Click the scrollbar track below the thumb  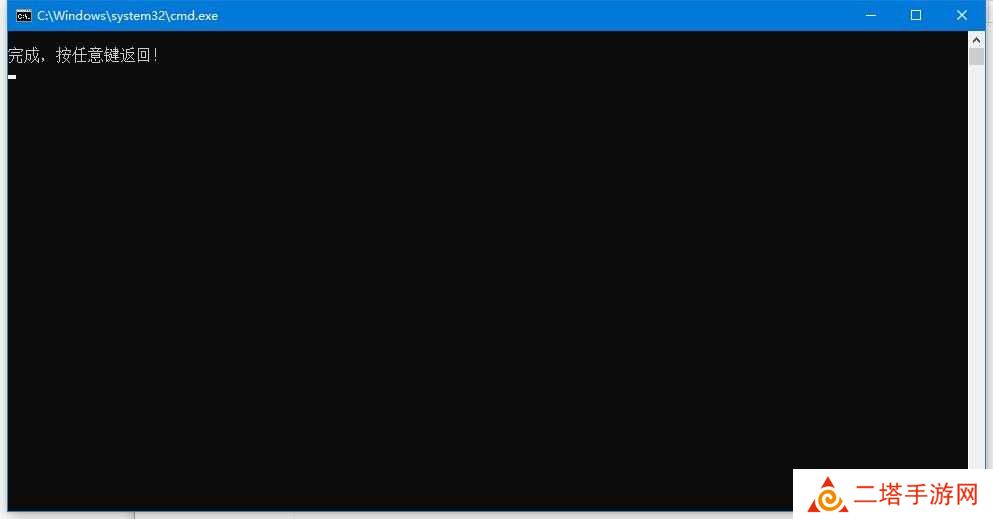[976, 266]
